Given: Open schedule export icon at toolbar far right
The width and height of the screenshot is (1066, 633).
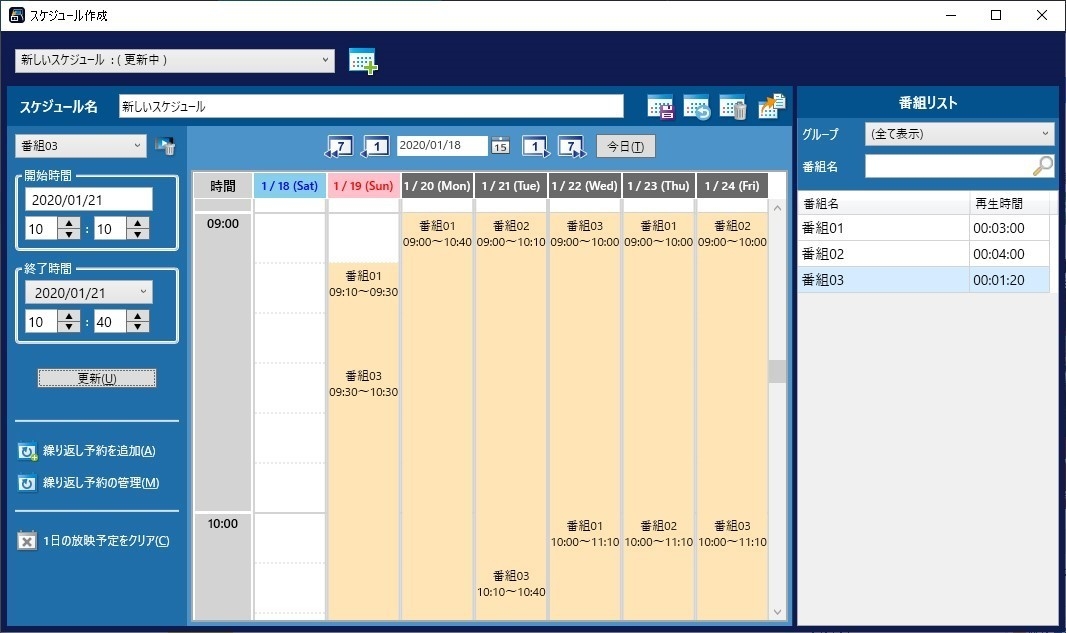Looking at the screenshot, I should [770, 105].
